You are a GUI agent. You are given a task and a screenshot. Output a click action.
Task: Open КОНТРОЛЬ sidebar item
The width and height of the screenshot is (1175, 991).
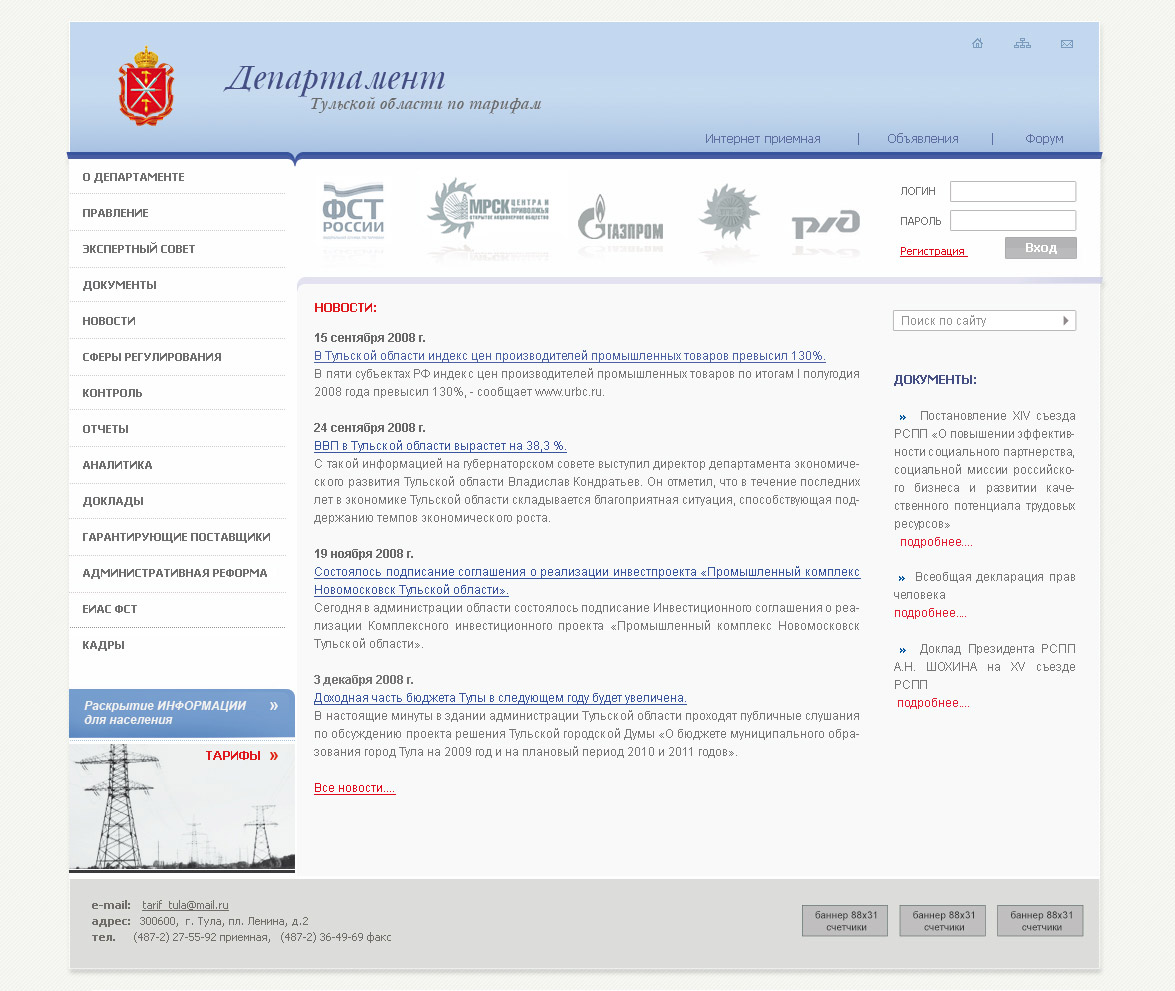(112, 393)
